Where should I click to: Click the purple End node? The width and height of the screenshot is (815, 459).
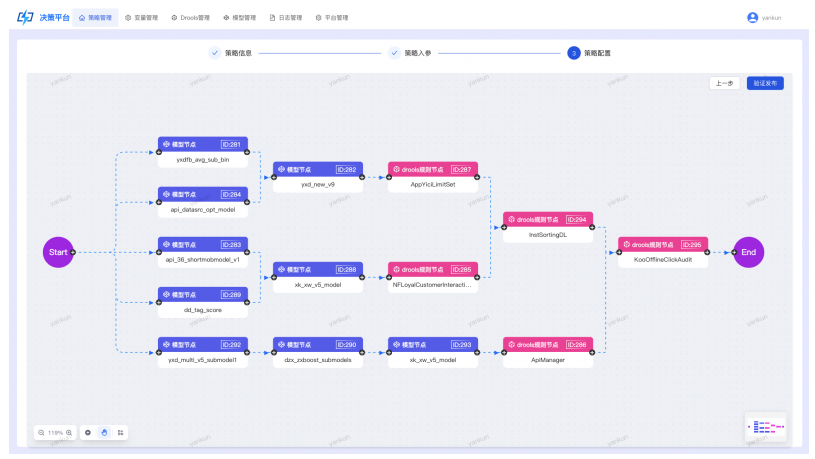tap(748, 252)
